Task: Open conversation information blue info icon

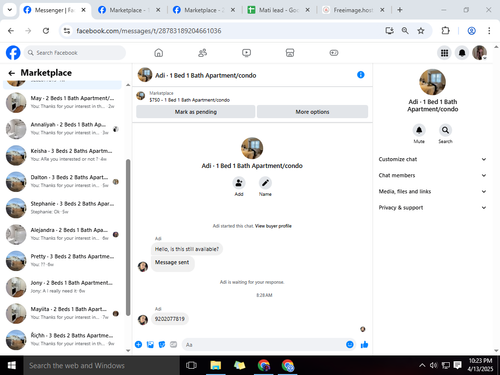Action: click(x=361, y=75)
